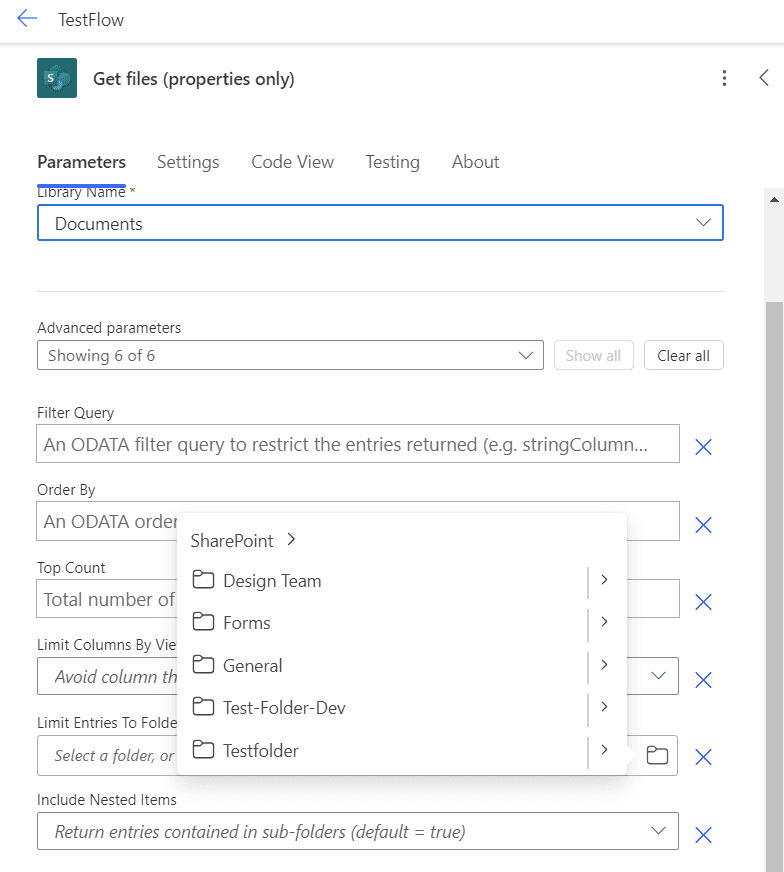
Task: Click the Testfolder folder icon
Action: (x=203, y=750)
